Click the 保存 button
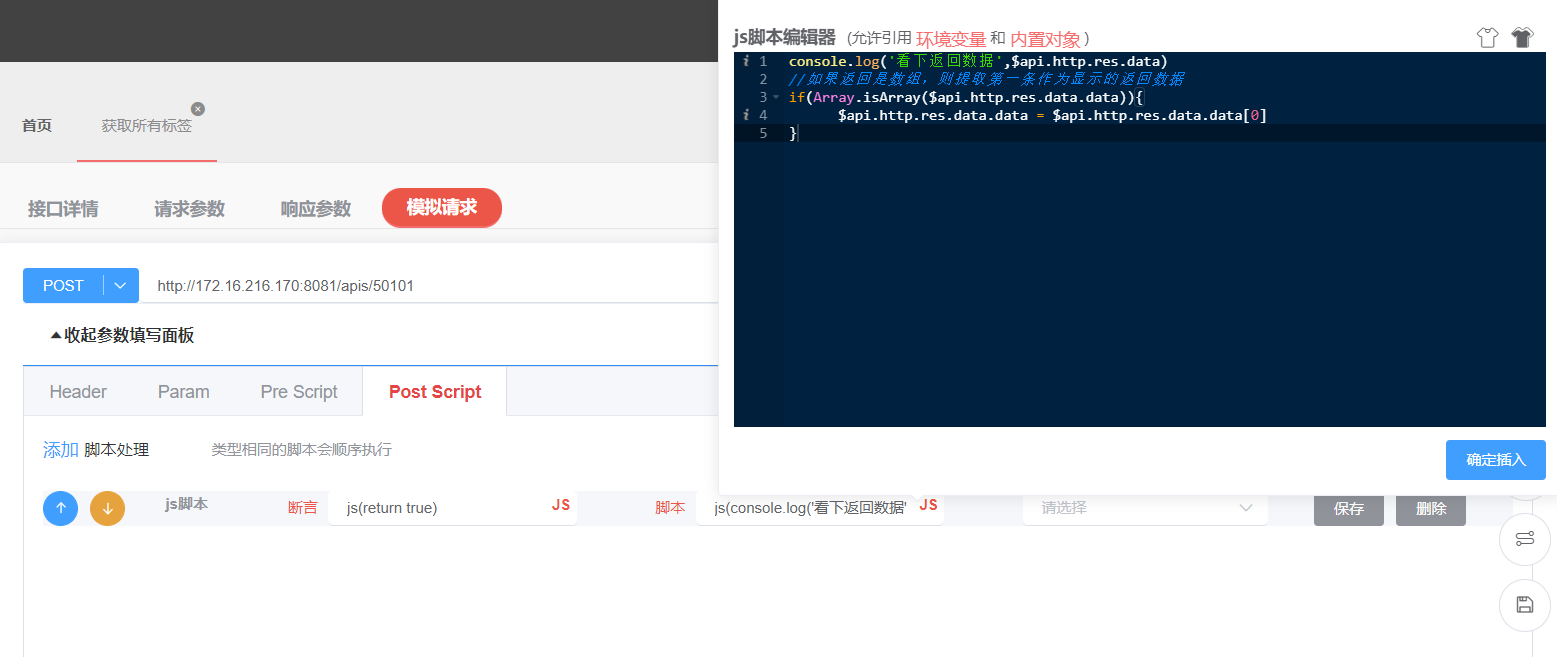Viewport: 1557px width, 657px height. [1349, 508]
